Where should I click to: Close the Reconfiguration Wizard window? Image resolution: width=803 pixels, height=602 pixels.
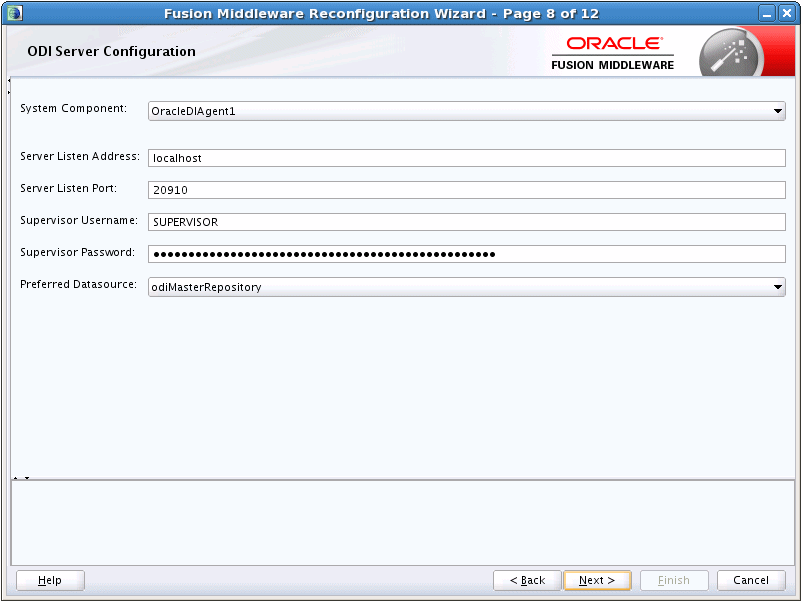[x=787, y=13]
